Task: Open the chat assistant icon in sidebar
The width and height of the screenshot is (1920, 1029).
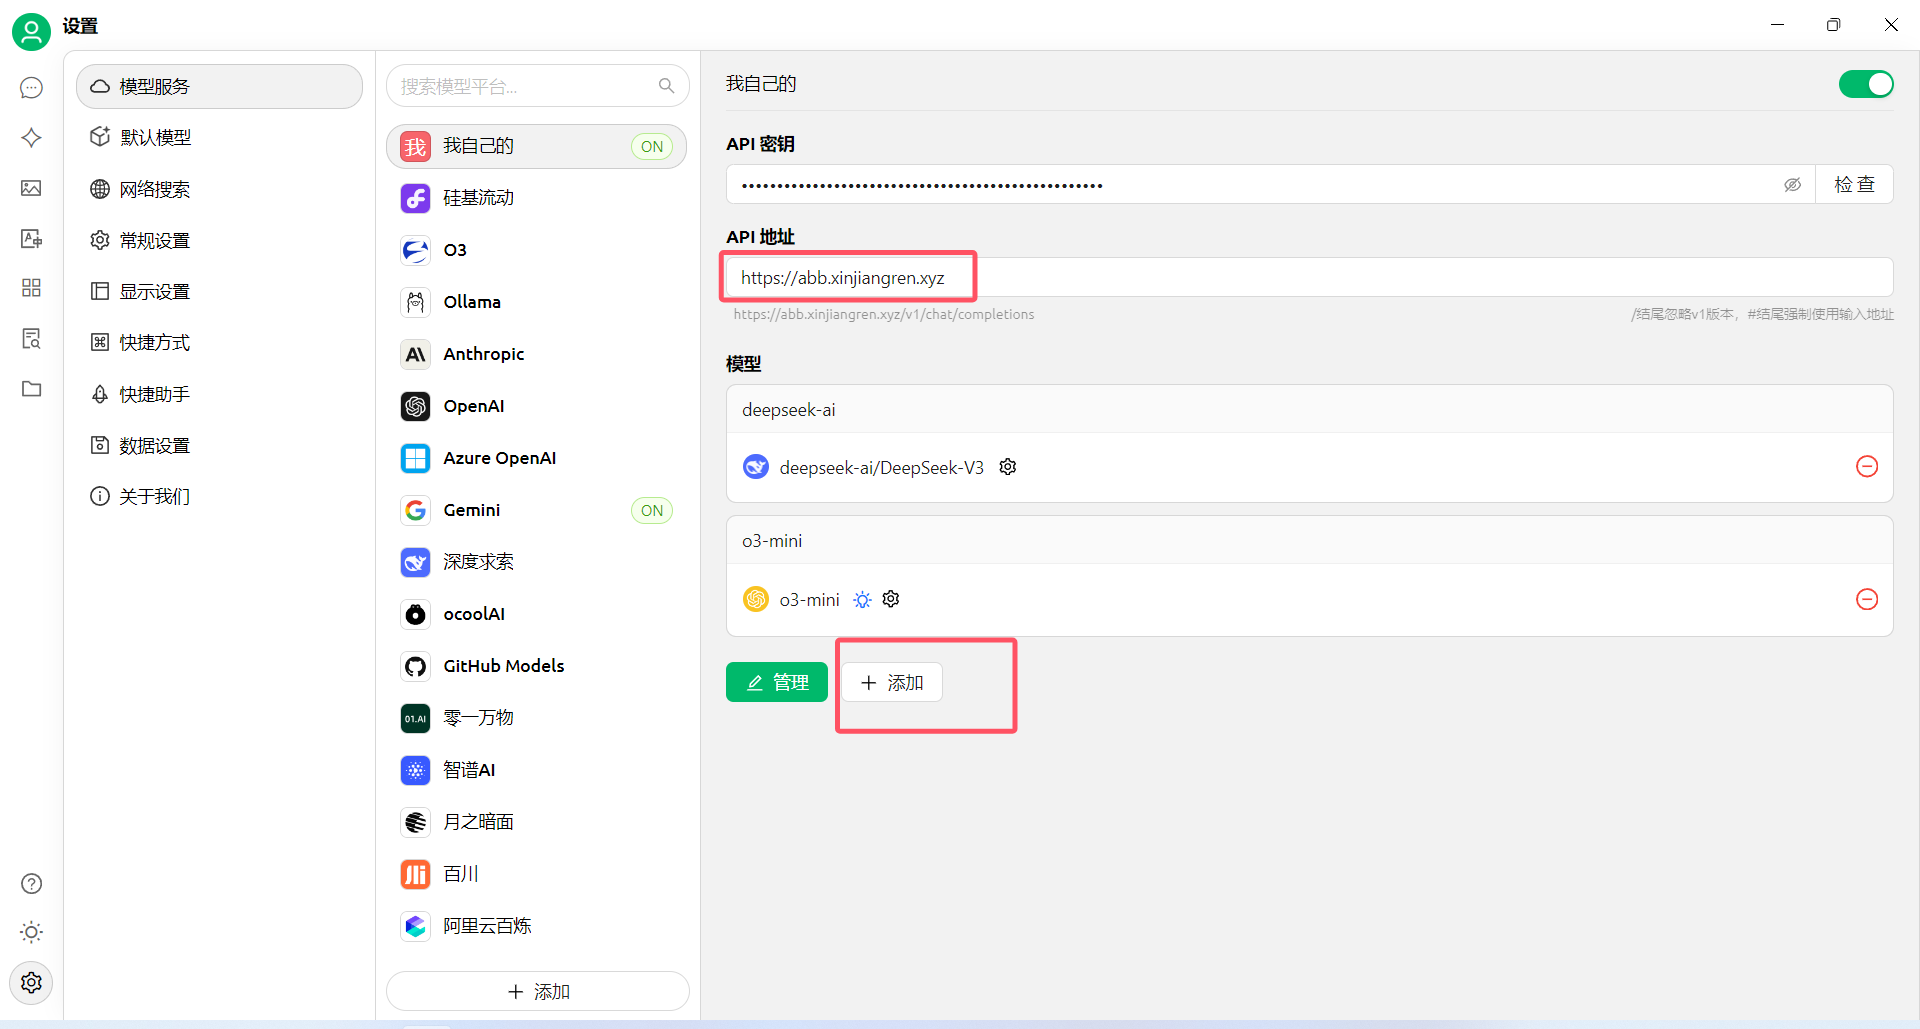Action: click(x=31, y=88)
